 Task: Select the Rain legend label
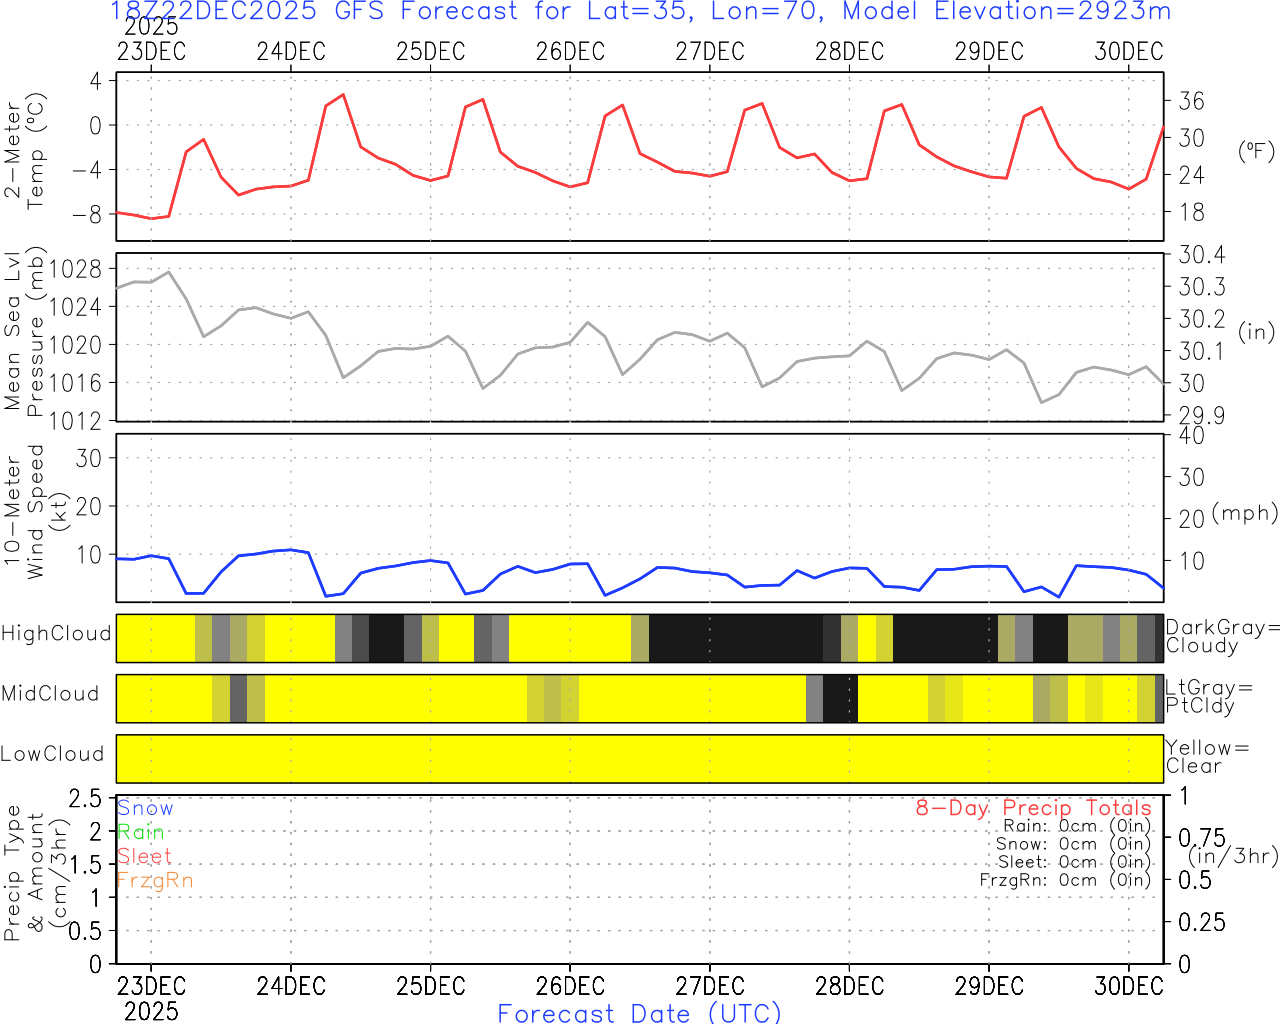140,833
